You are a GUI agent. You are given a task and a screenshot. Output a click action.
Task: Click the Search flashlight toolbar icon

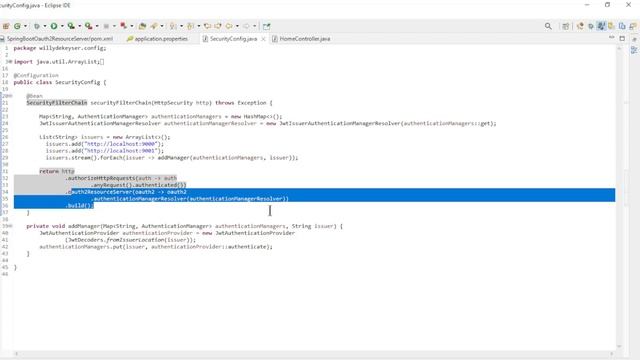[154, 26]
